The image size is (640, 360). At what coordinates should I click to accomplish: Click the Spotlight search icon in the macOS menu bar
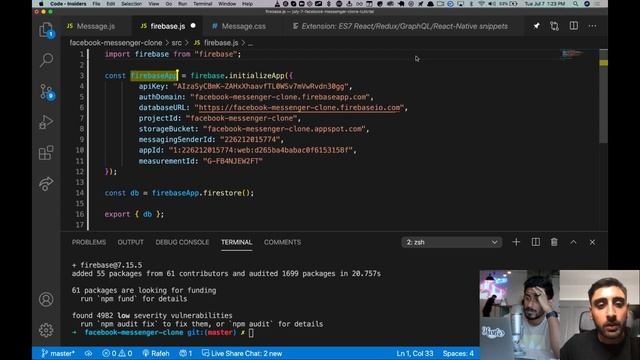coord(575,4)
